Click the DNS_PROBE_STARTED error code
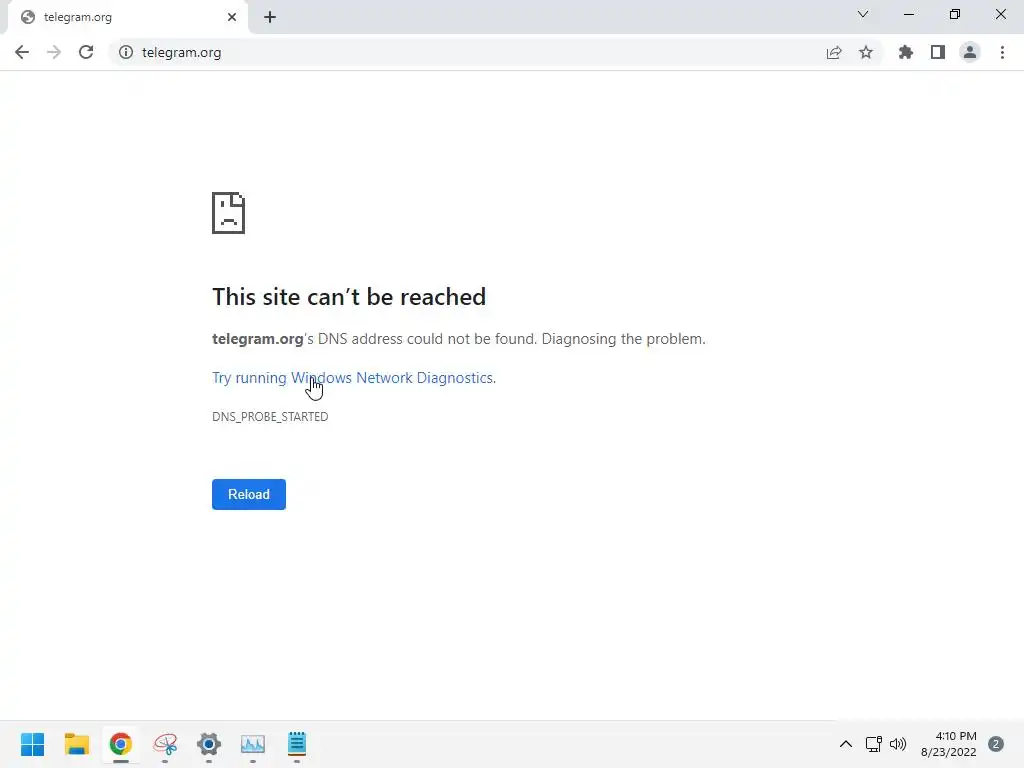Screen dimensions: 1024x768 270,417
